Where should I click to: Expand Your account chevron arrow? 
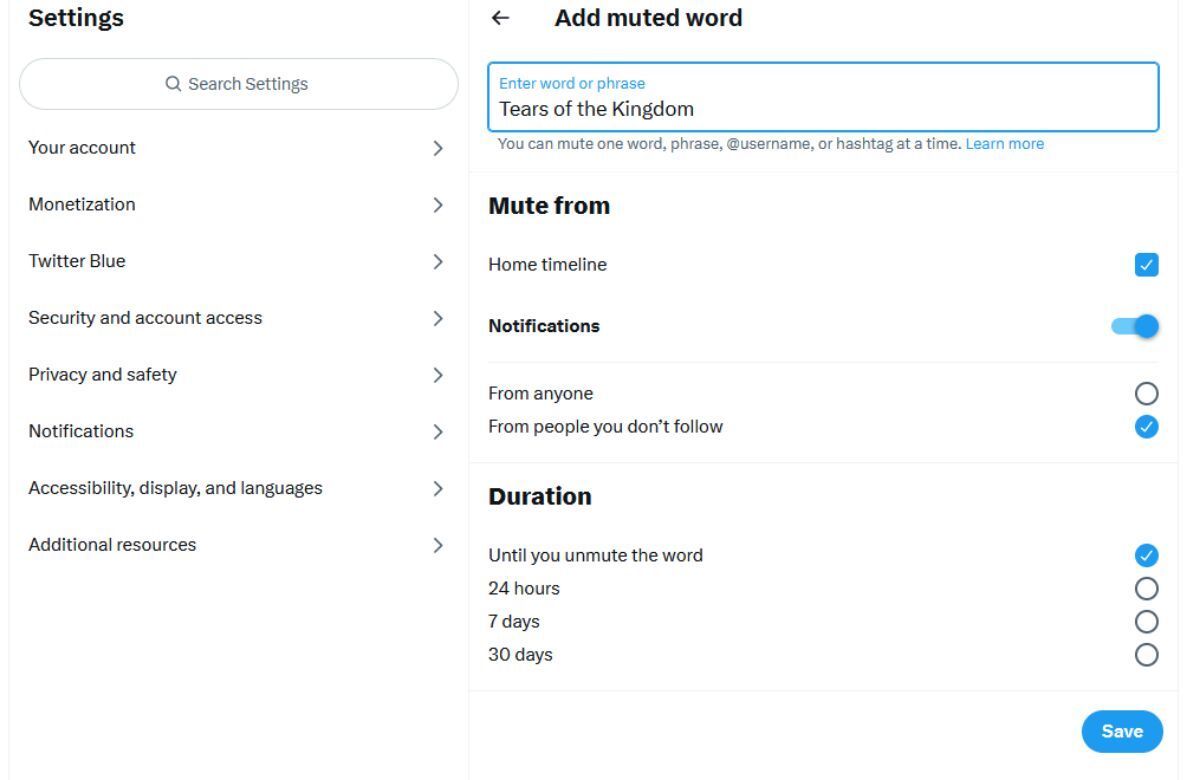point(437,148)
